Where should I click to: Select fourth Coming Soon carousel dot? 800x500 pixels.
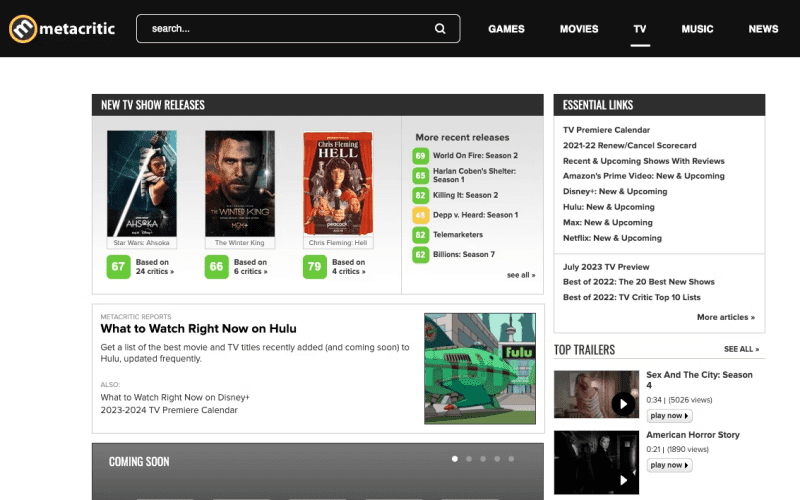click(x=497, y=459)
